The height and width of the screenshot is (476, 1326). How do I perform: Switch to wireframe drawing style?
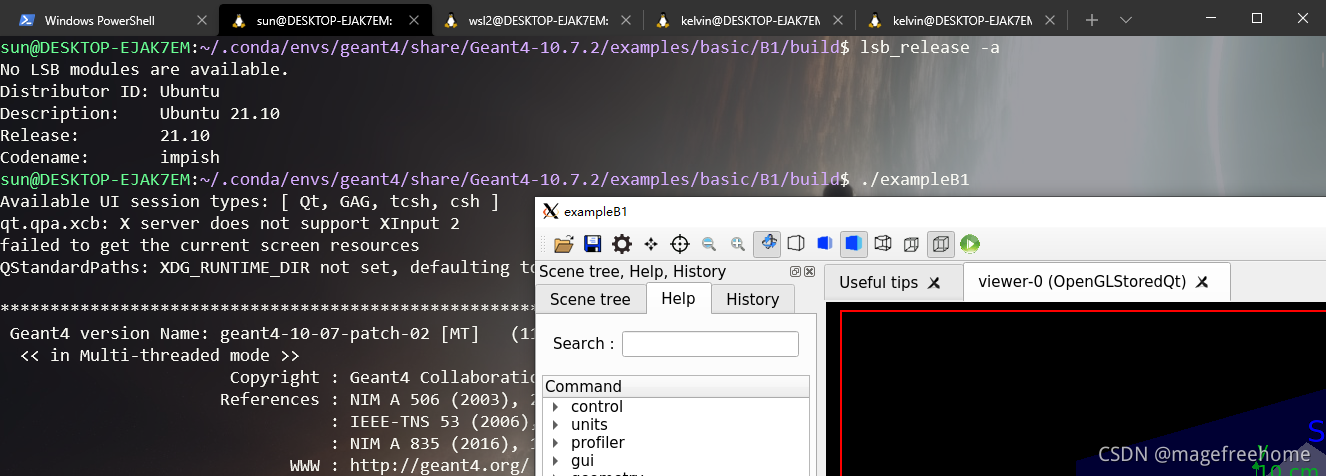883,244
